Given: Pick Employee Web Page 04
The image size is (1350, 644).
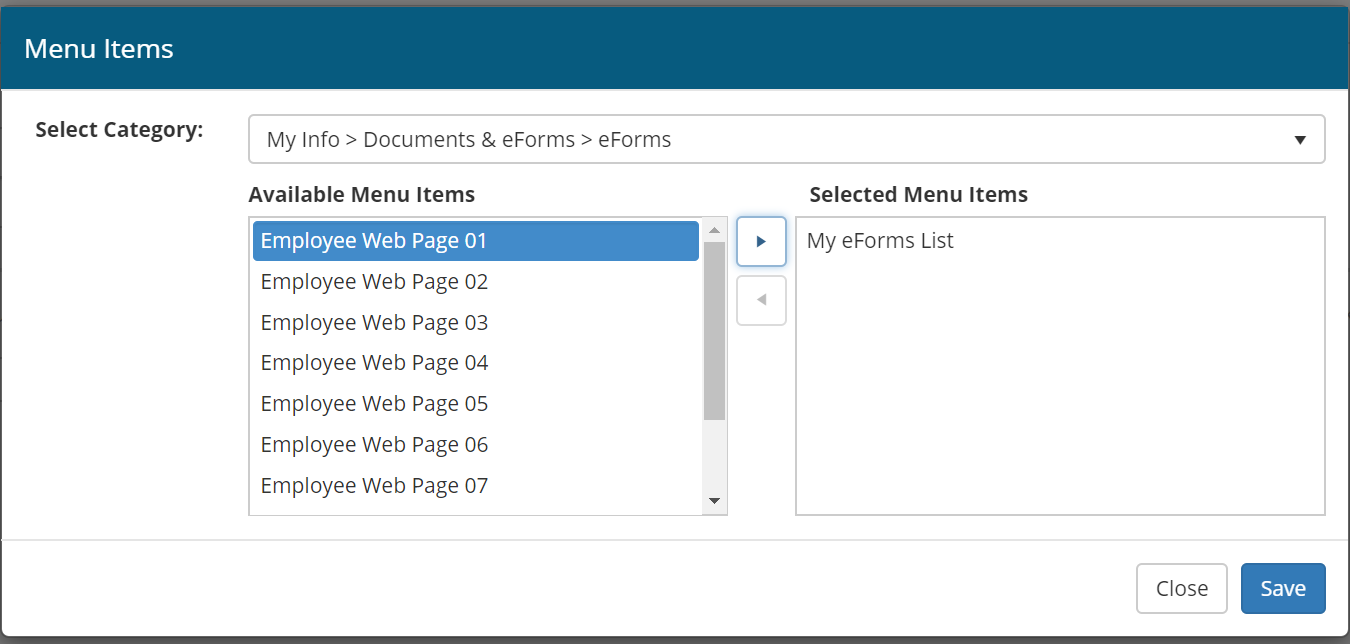Looking at the screenshot, I should pos(375,363).
